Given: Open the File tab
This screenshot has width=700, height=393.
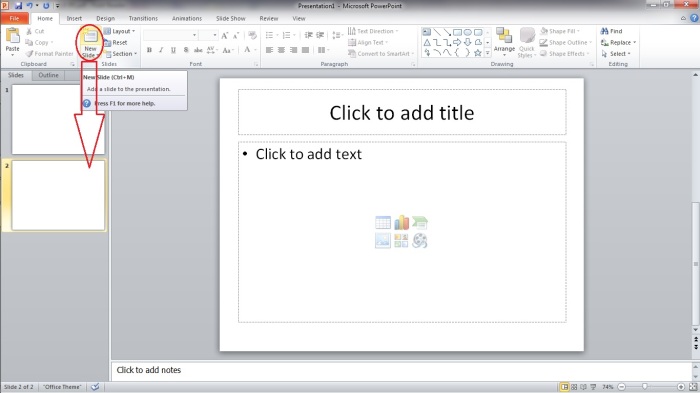Looking at the screenshot, I should point(14,18).
